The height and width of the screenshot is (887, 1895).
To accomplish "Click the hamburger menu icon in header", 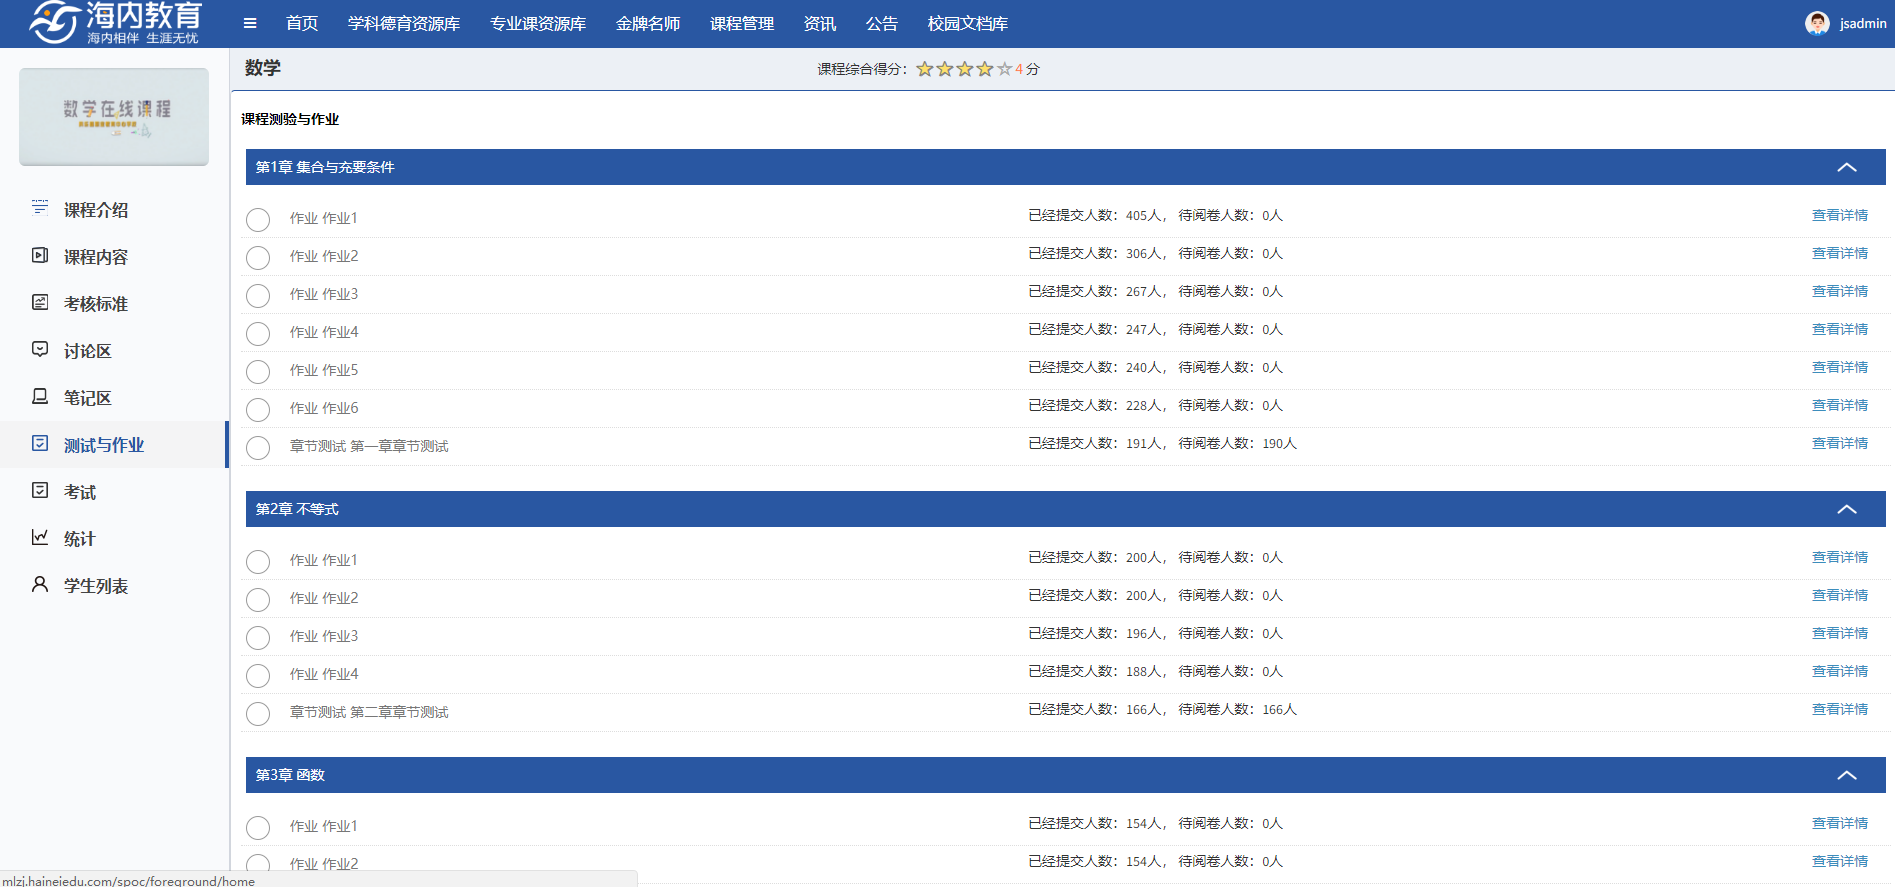I will pos(250,23).
